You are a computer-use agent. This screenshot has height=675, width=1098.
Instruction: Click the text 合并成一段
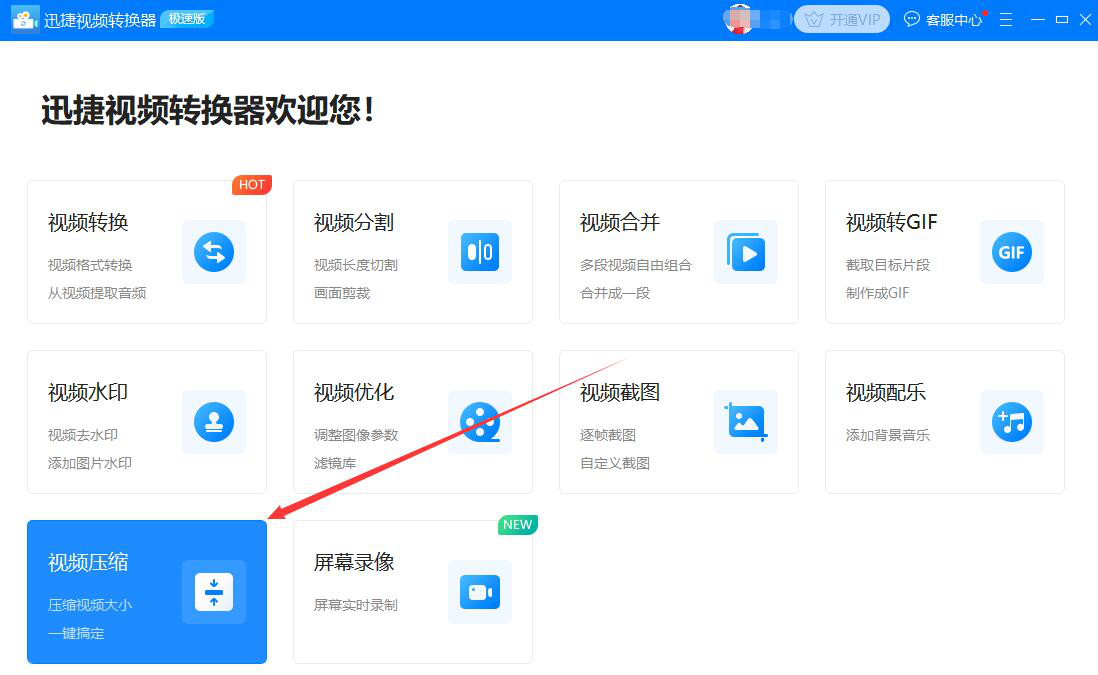615,293
